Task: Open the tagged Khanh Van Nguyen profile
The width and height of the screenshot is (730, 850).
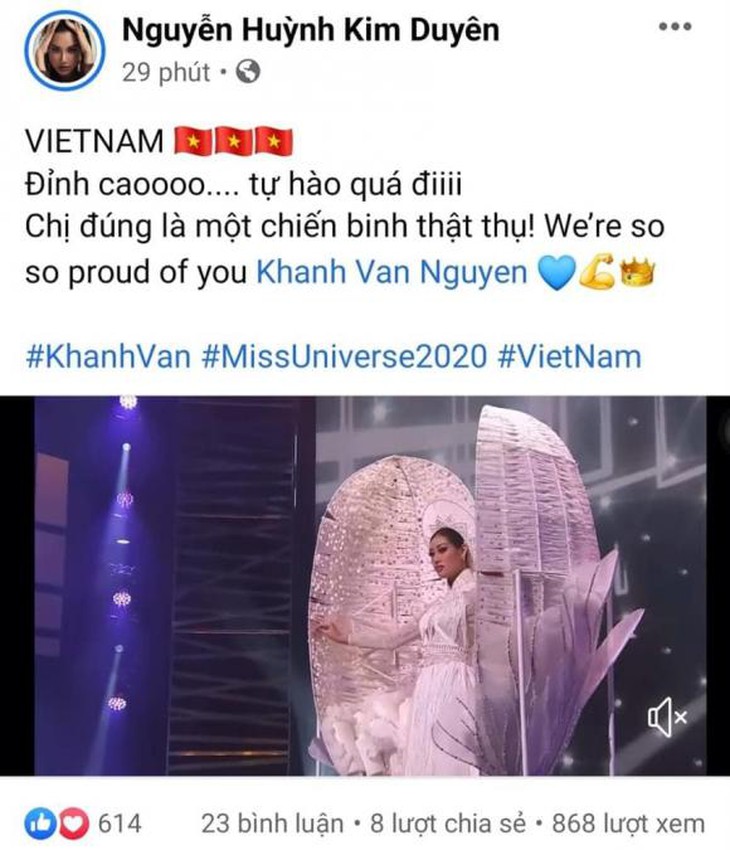Action: [x=391, y=271]
